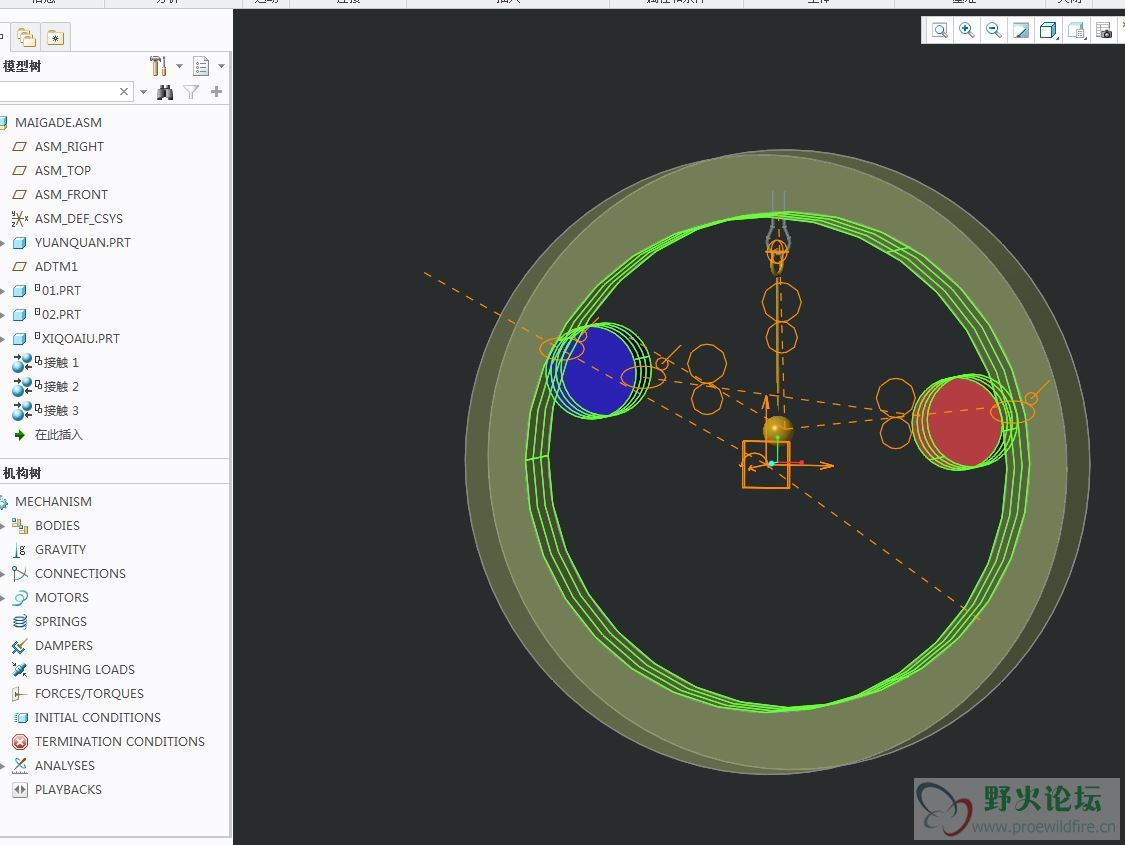Click the PLAYBACKS icon
1125x845 pixels.
click(x=20, y=790)
